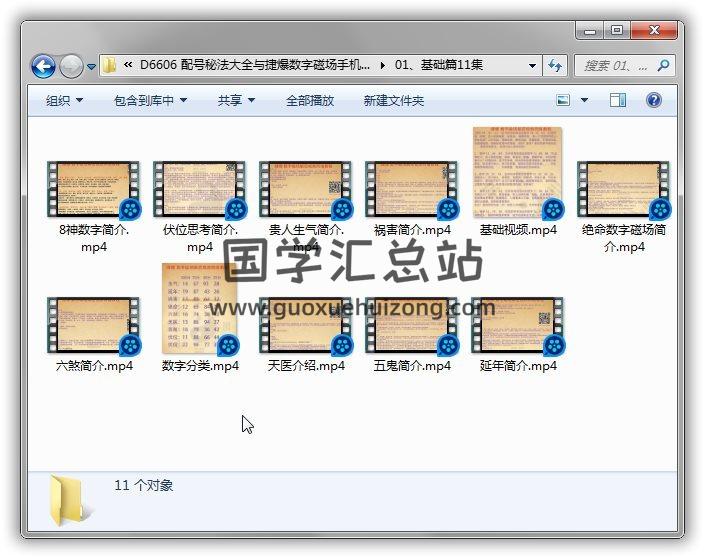The image size is (705, 559).
Task: Change view with the view icon
Action: (563, 100)
